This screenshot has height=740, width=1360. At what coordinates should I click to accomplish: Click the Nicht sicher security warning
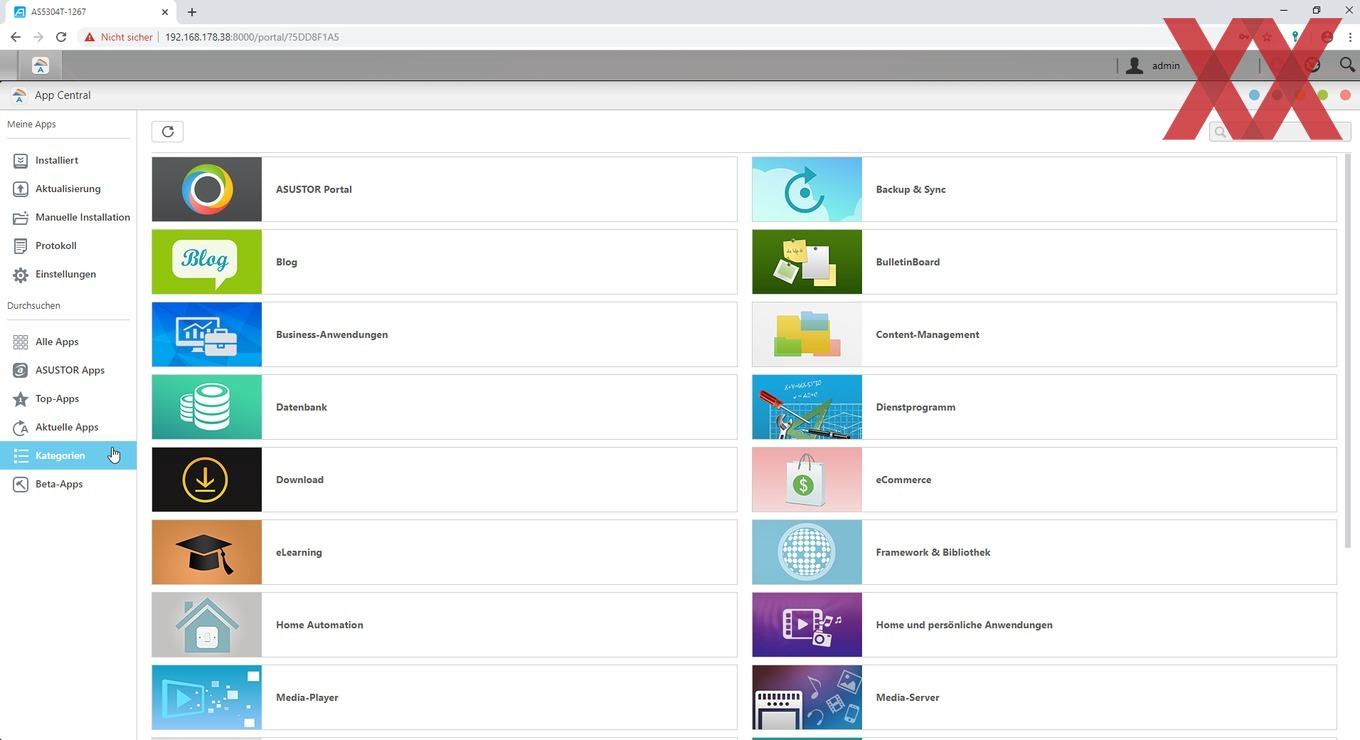coord(119,37)
